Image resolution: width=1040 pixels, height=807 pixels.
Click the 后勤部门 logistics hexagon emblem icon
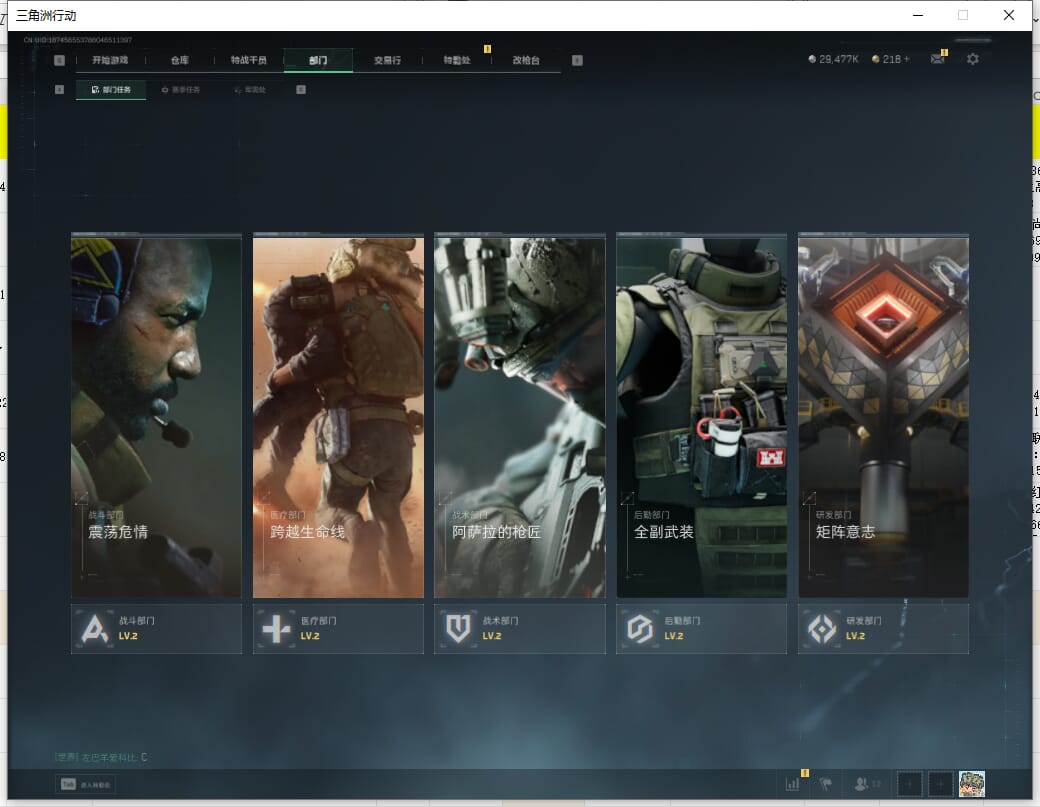point(640,629)
